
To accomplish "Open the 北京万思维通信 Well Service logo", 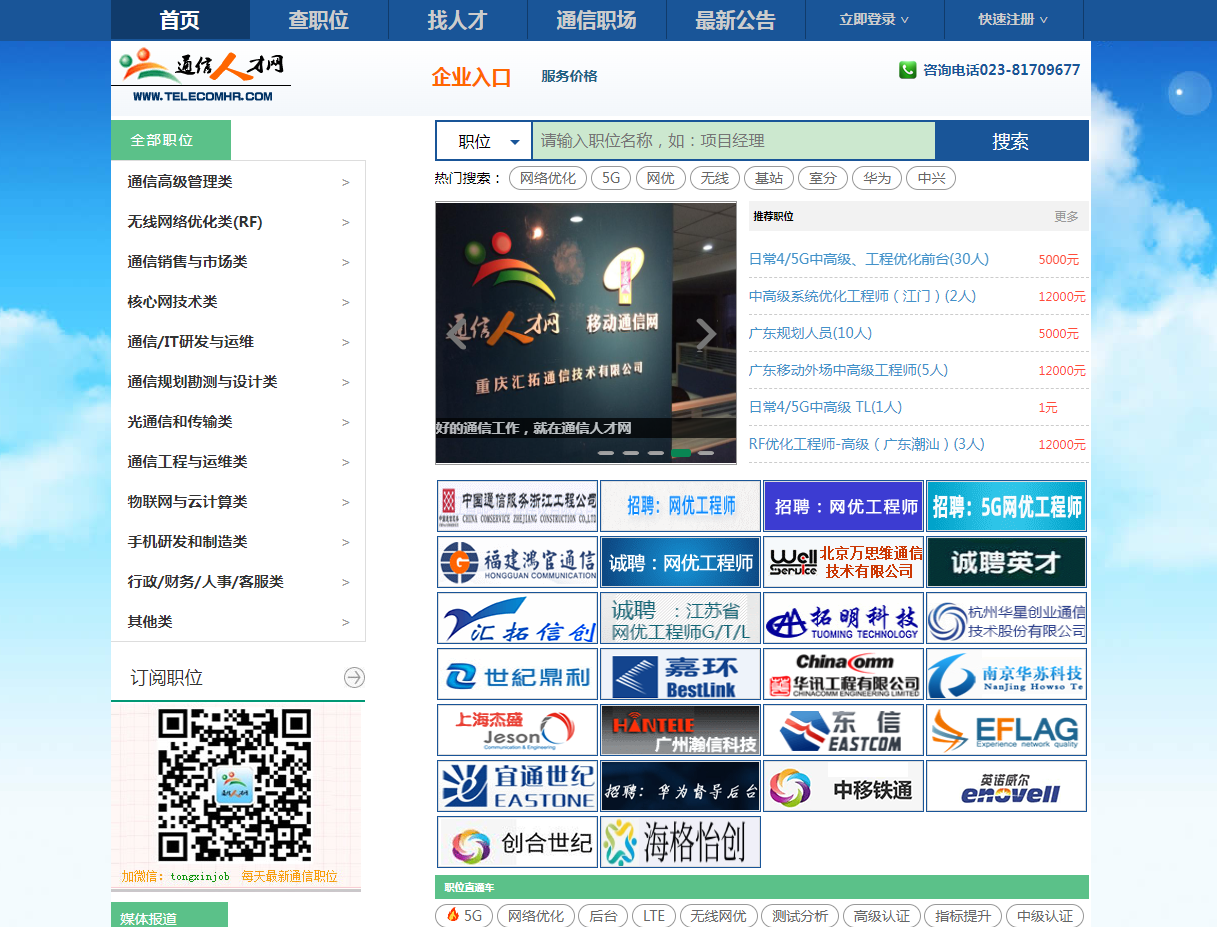I will click(843, 562).
